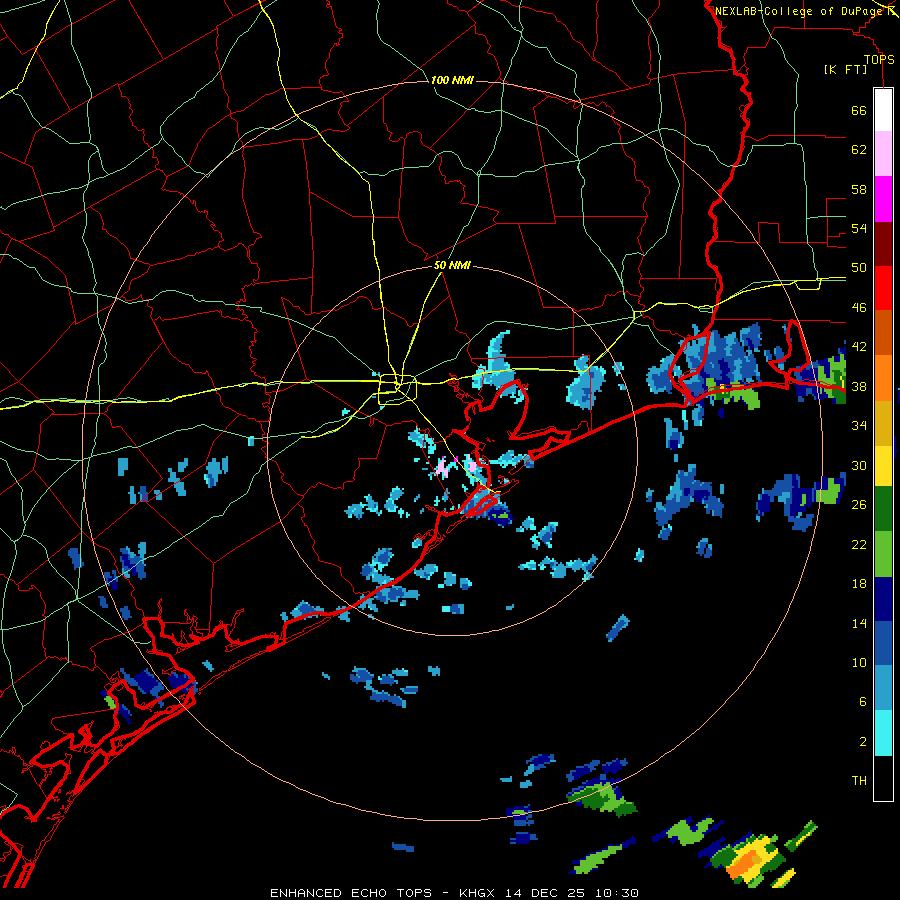Click the '50 NMI' range ring label
Viewport: 900px width, 900px height.
(x=452, y=265)
